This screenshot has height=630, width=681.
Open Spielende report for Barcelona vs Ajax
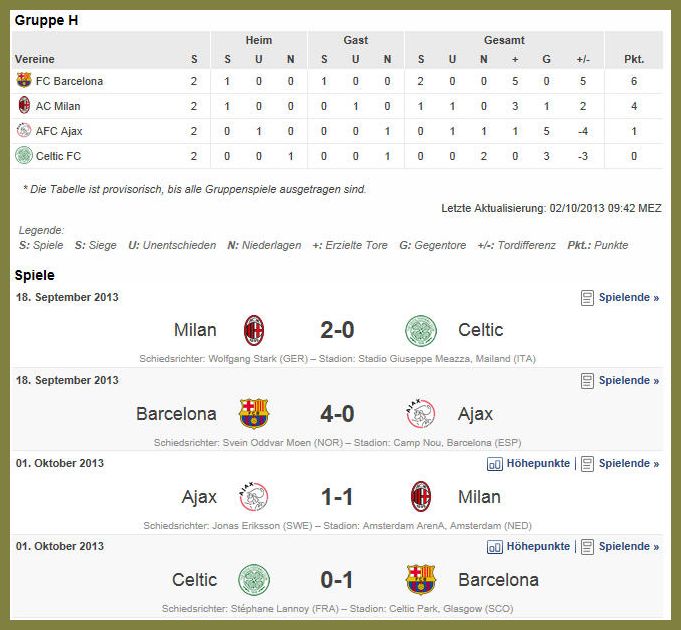[620, 381]
